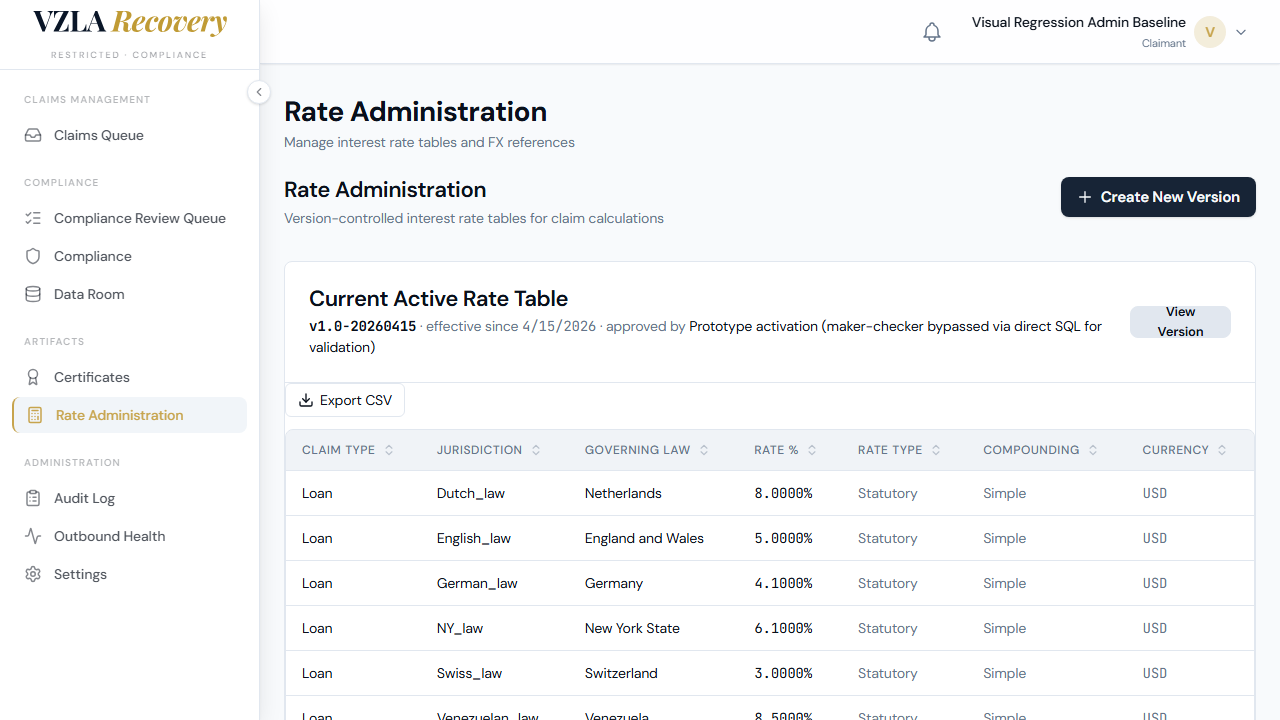Click the 3.0000% rate value

[783, 673]
